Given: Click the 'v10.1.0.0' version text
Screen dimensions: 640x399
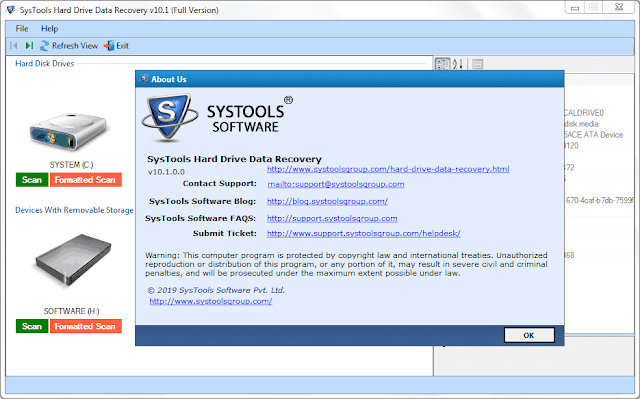Looking at the screenshot, I should (166, 172).
